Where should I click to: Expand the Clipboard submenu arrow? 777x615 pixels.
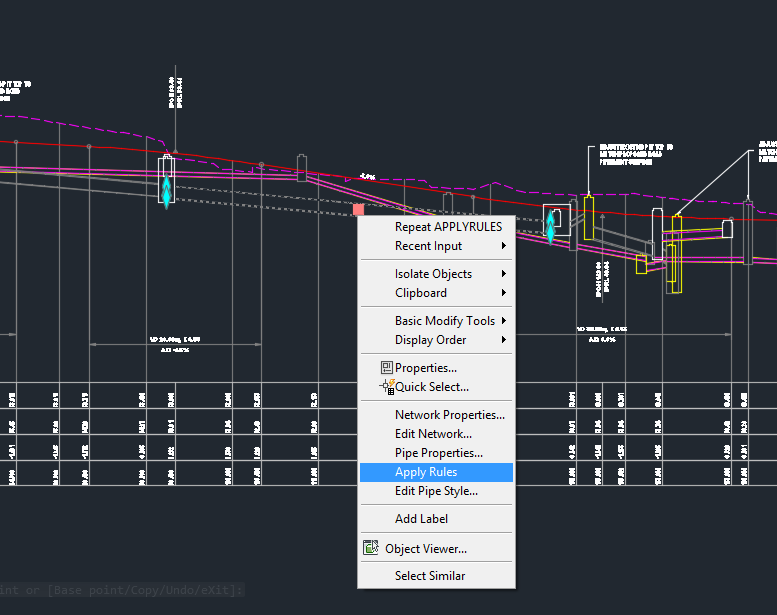(x=503, y=293)
